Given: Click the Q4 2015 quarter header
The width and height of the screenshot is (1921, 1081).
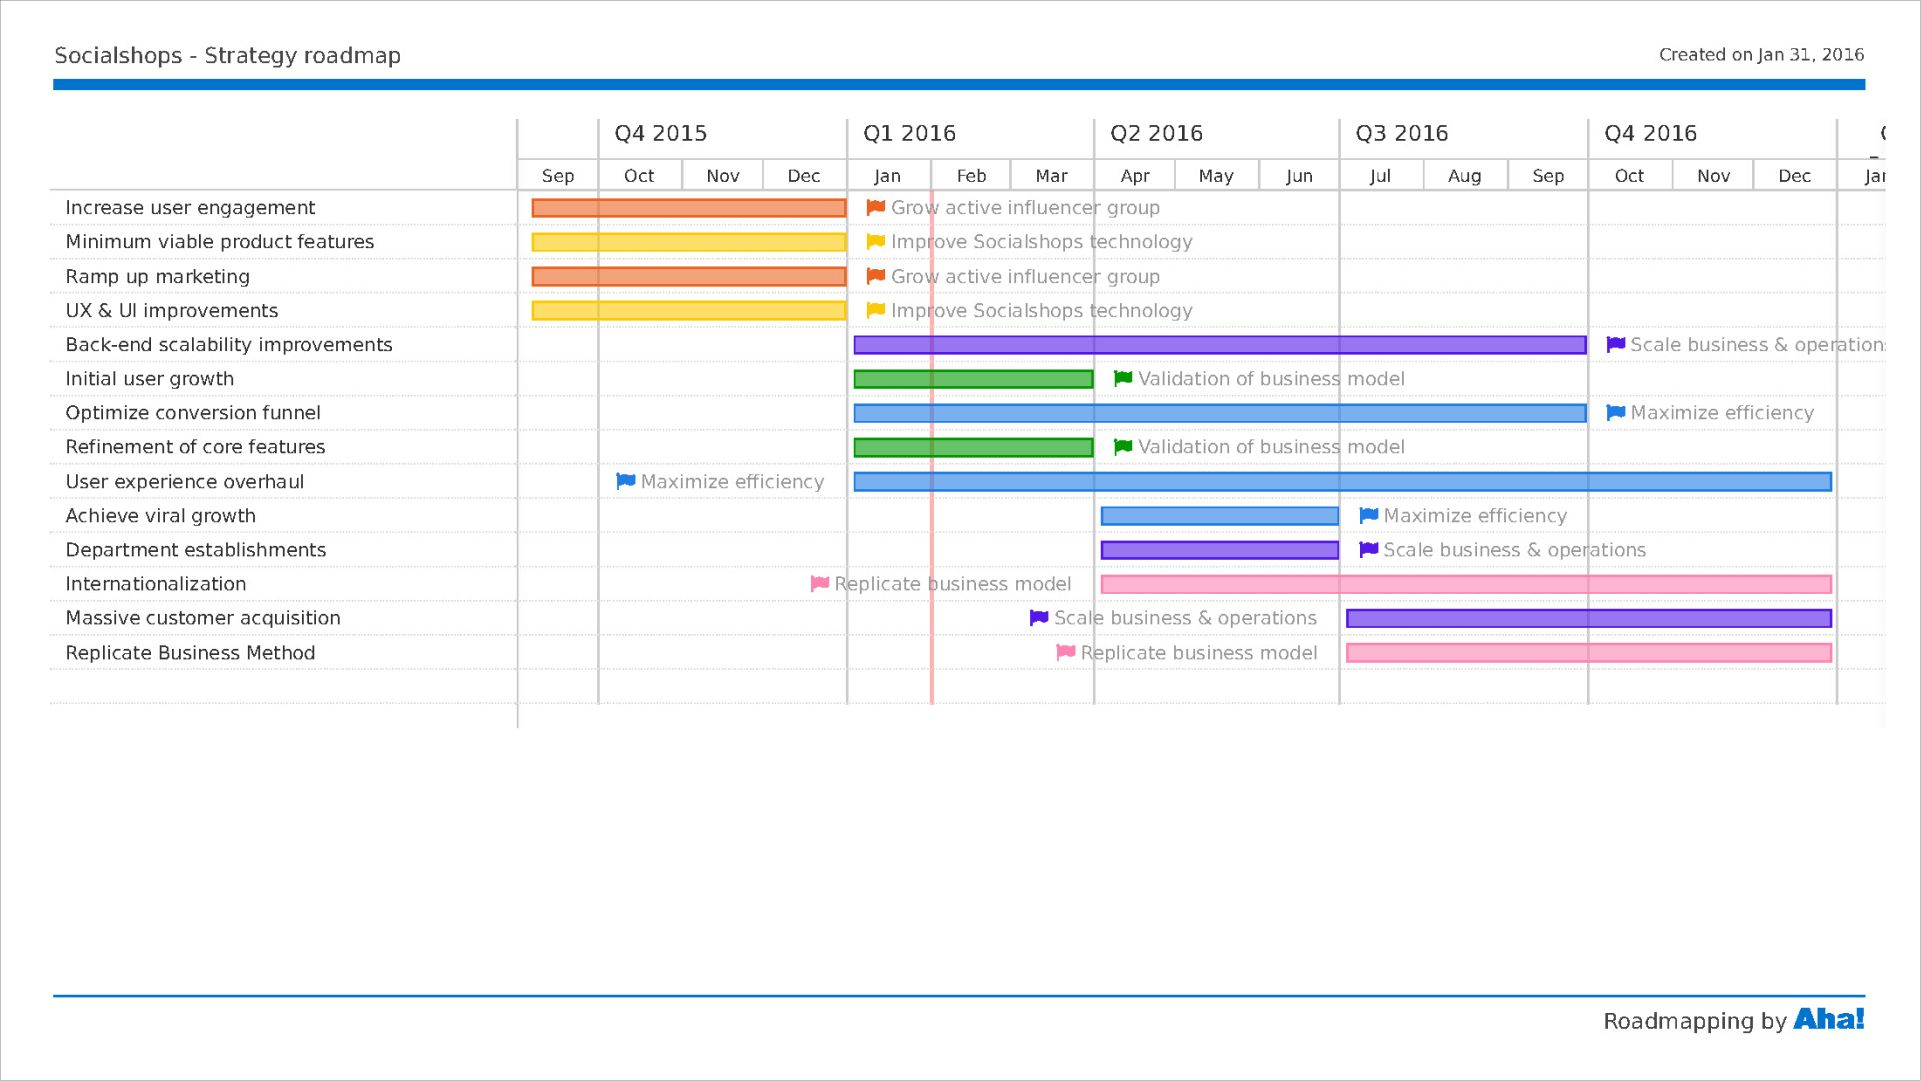Looking at the screenshot, I should 660,134.
